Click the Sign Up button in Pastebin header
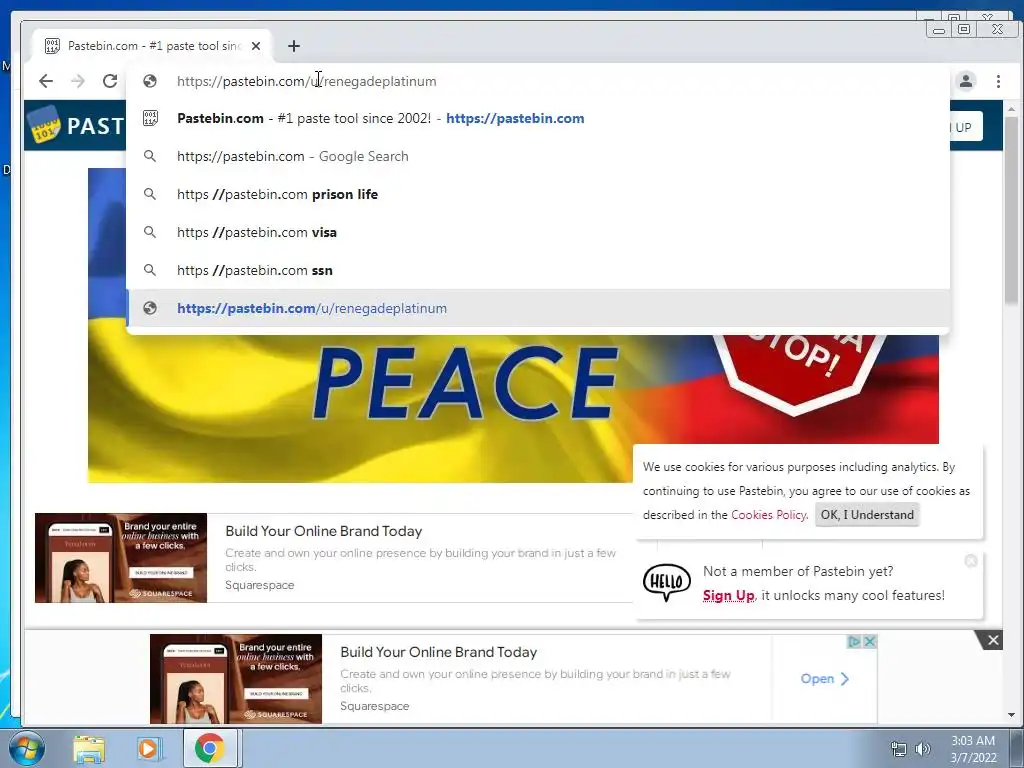 pos(965,127)
